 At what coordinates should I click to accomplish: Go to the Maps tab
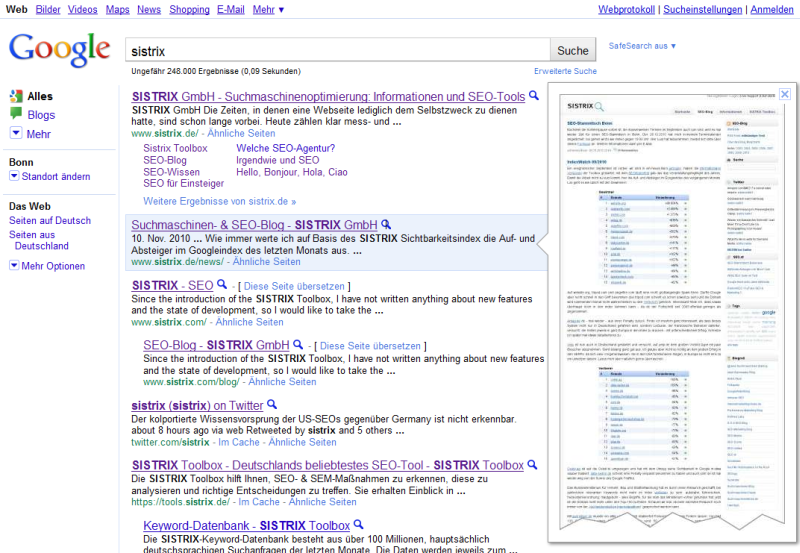(x=117, y=9)
